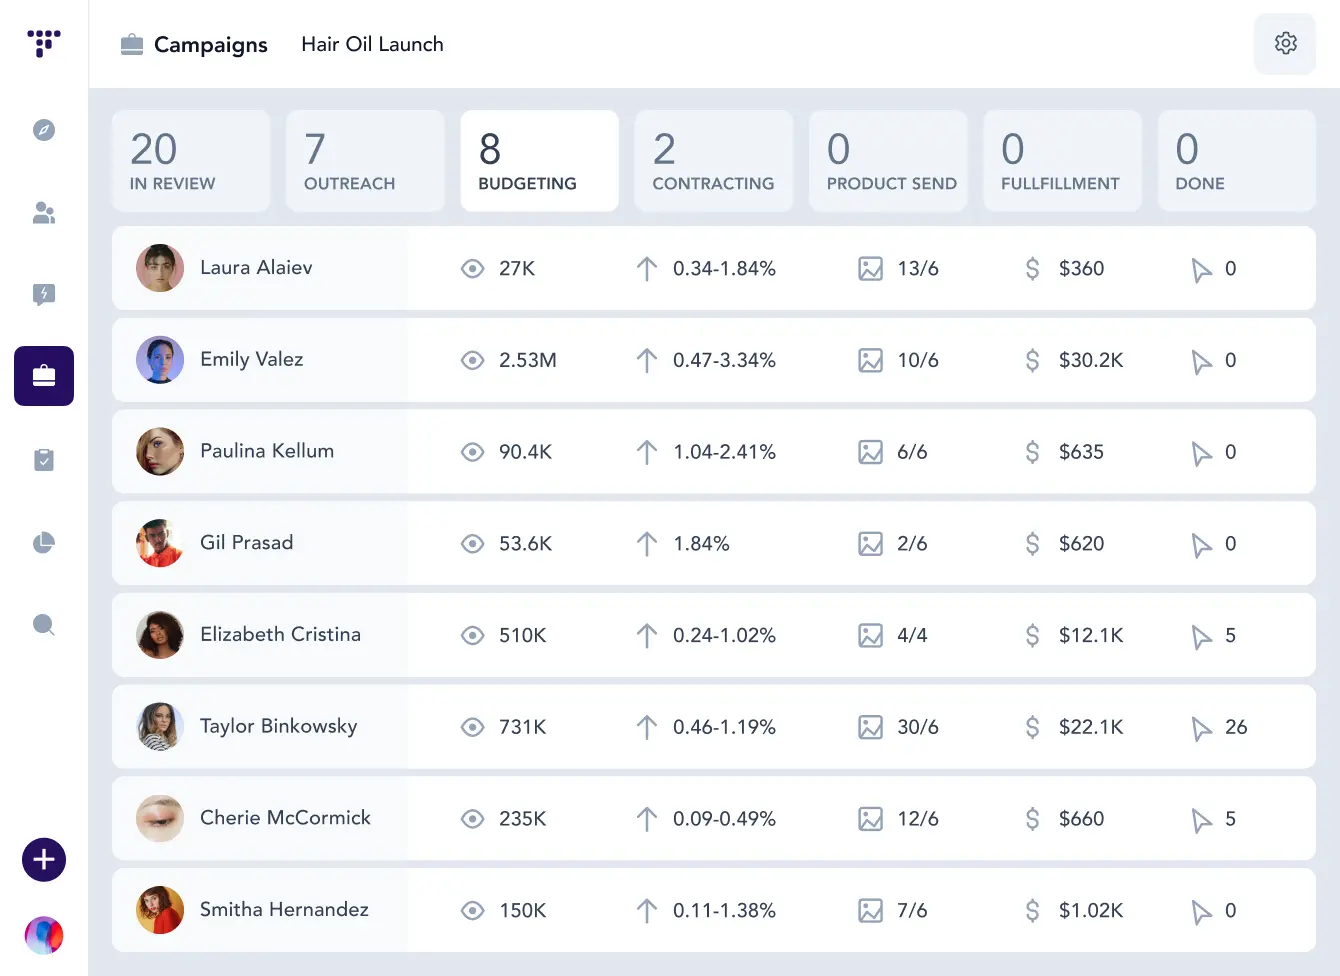Switch to the Outreach stage tab
This screenshot has width=1340, height=976.
365,161
